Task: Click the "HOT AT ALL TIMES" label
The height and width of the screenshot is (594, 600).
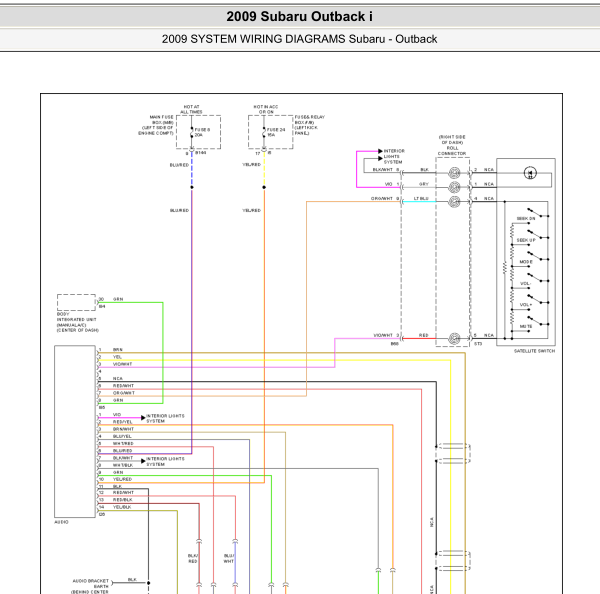Action: 191,109
